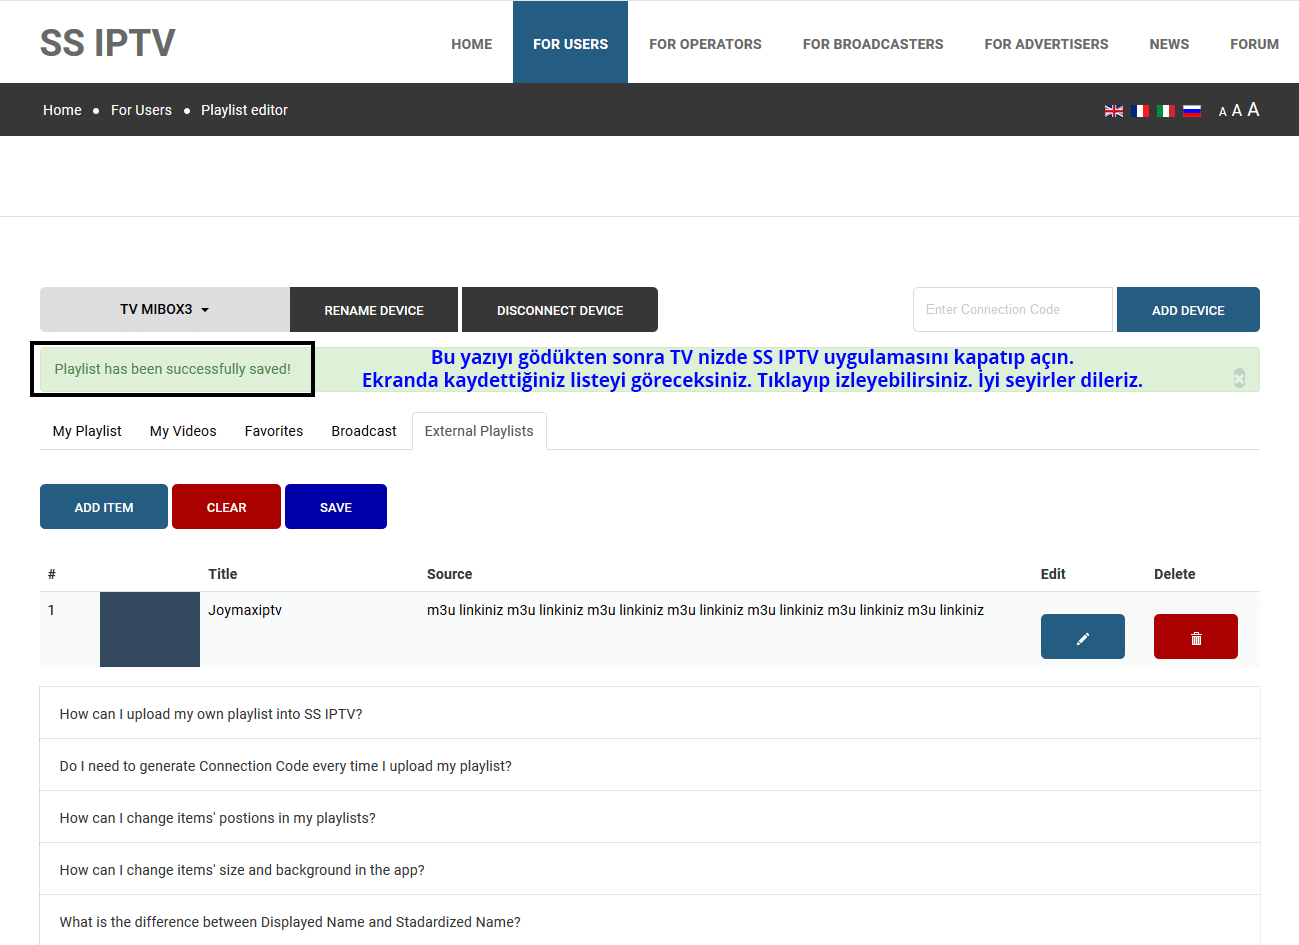Click the Enter Connection Code field
Image resolution: width=1299 pixels, height=945 pixels.
tap(1012, 310)
